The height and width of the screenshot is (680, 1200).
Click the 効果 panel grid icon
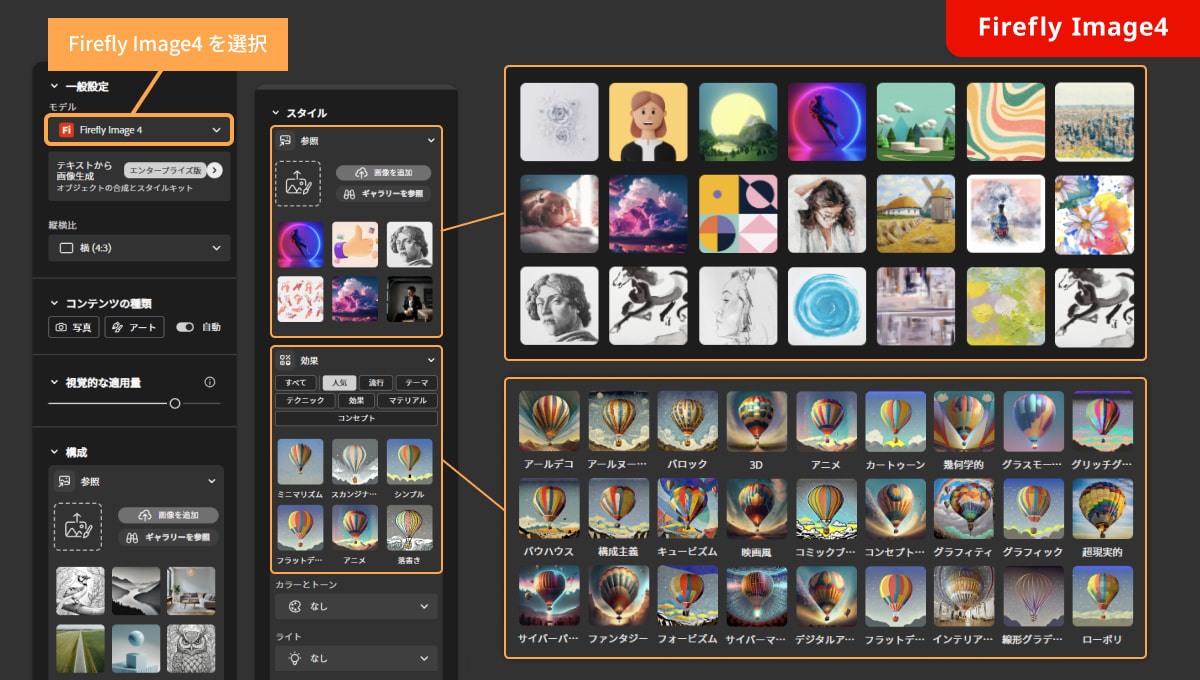click(286, 360)
